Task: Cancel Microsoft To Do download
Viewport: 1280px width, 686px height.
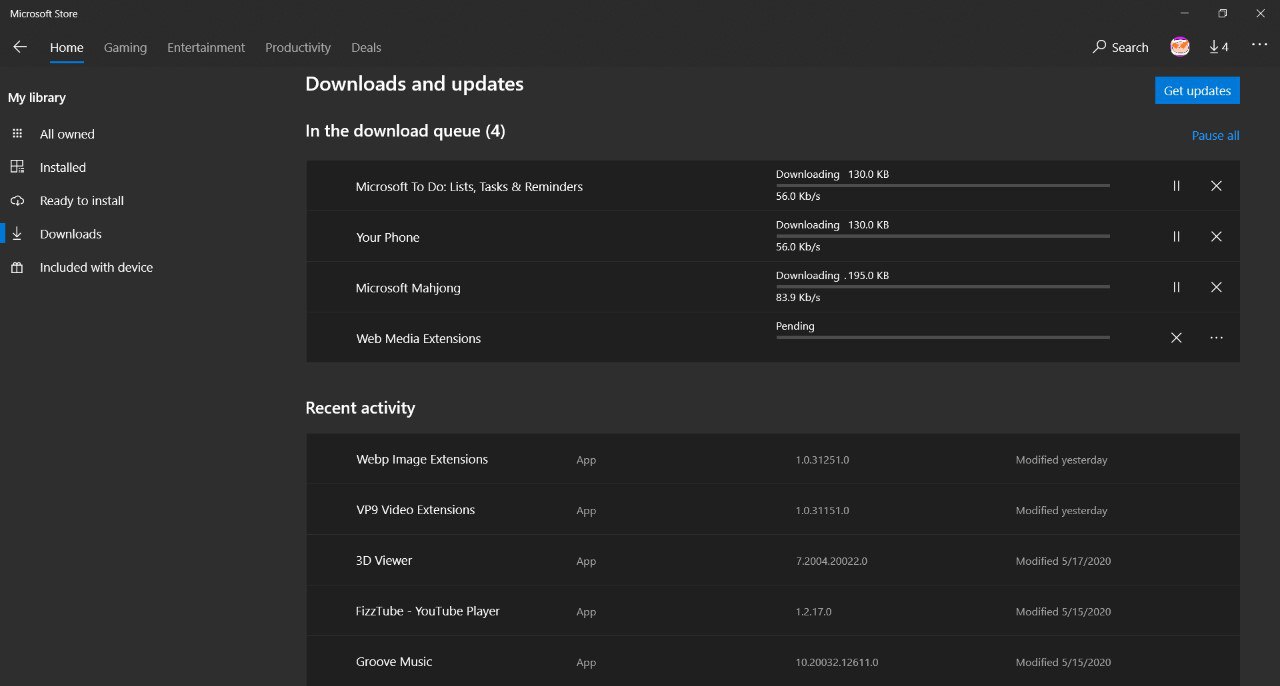Action: tap(1216, 186)
